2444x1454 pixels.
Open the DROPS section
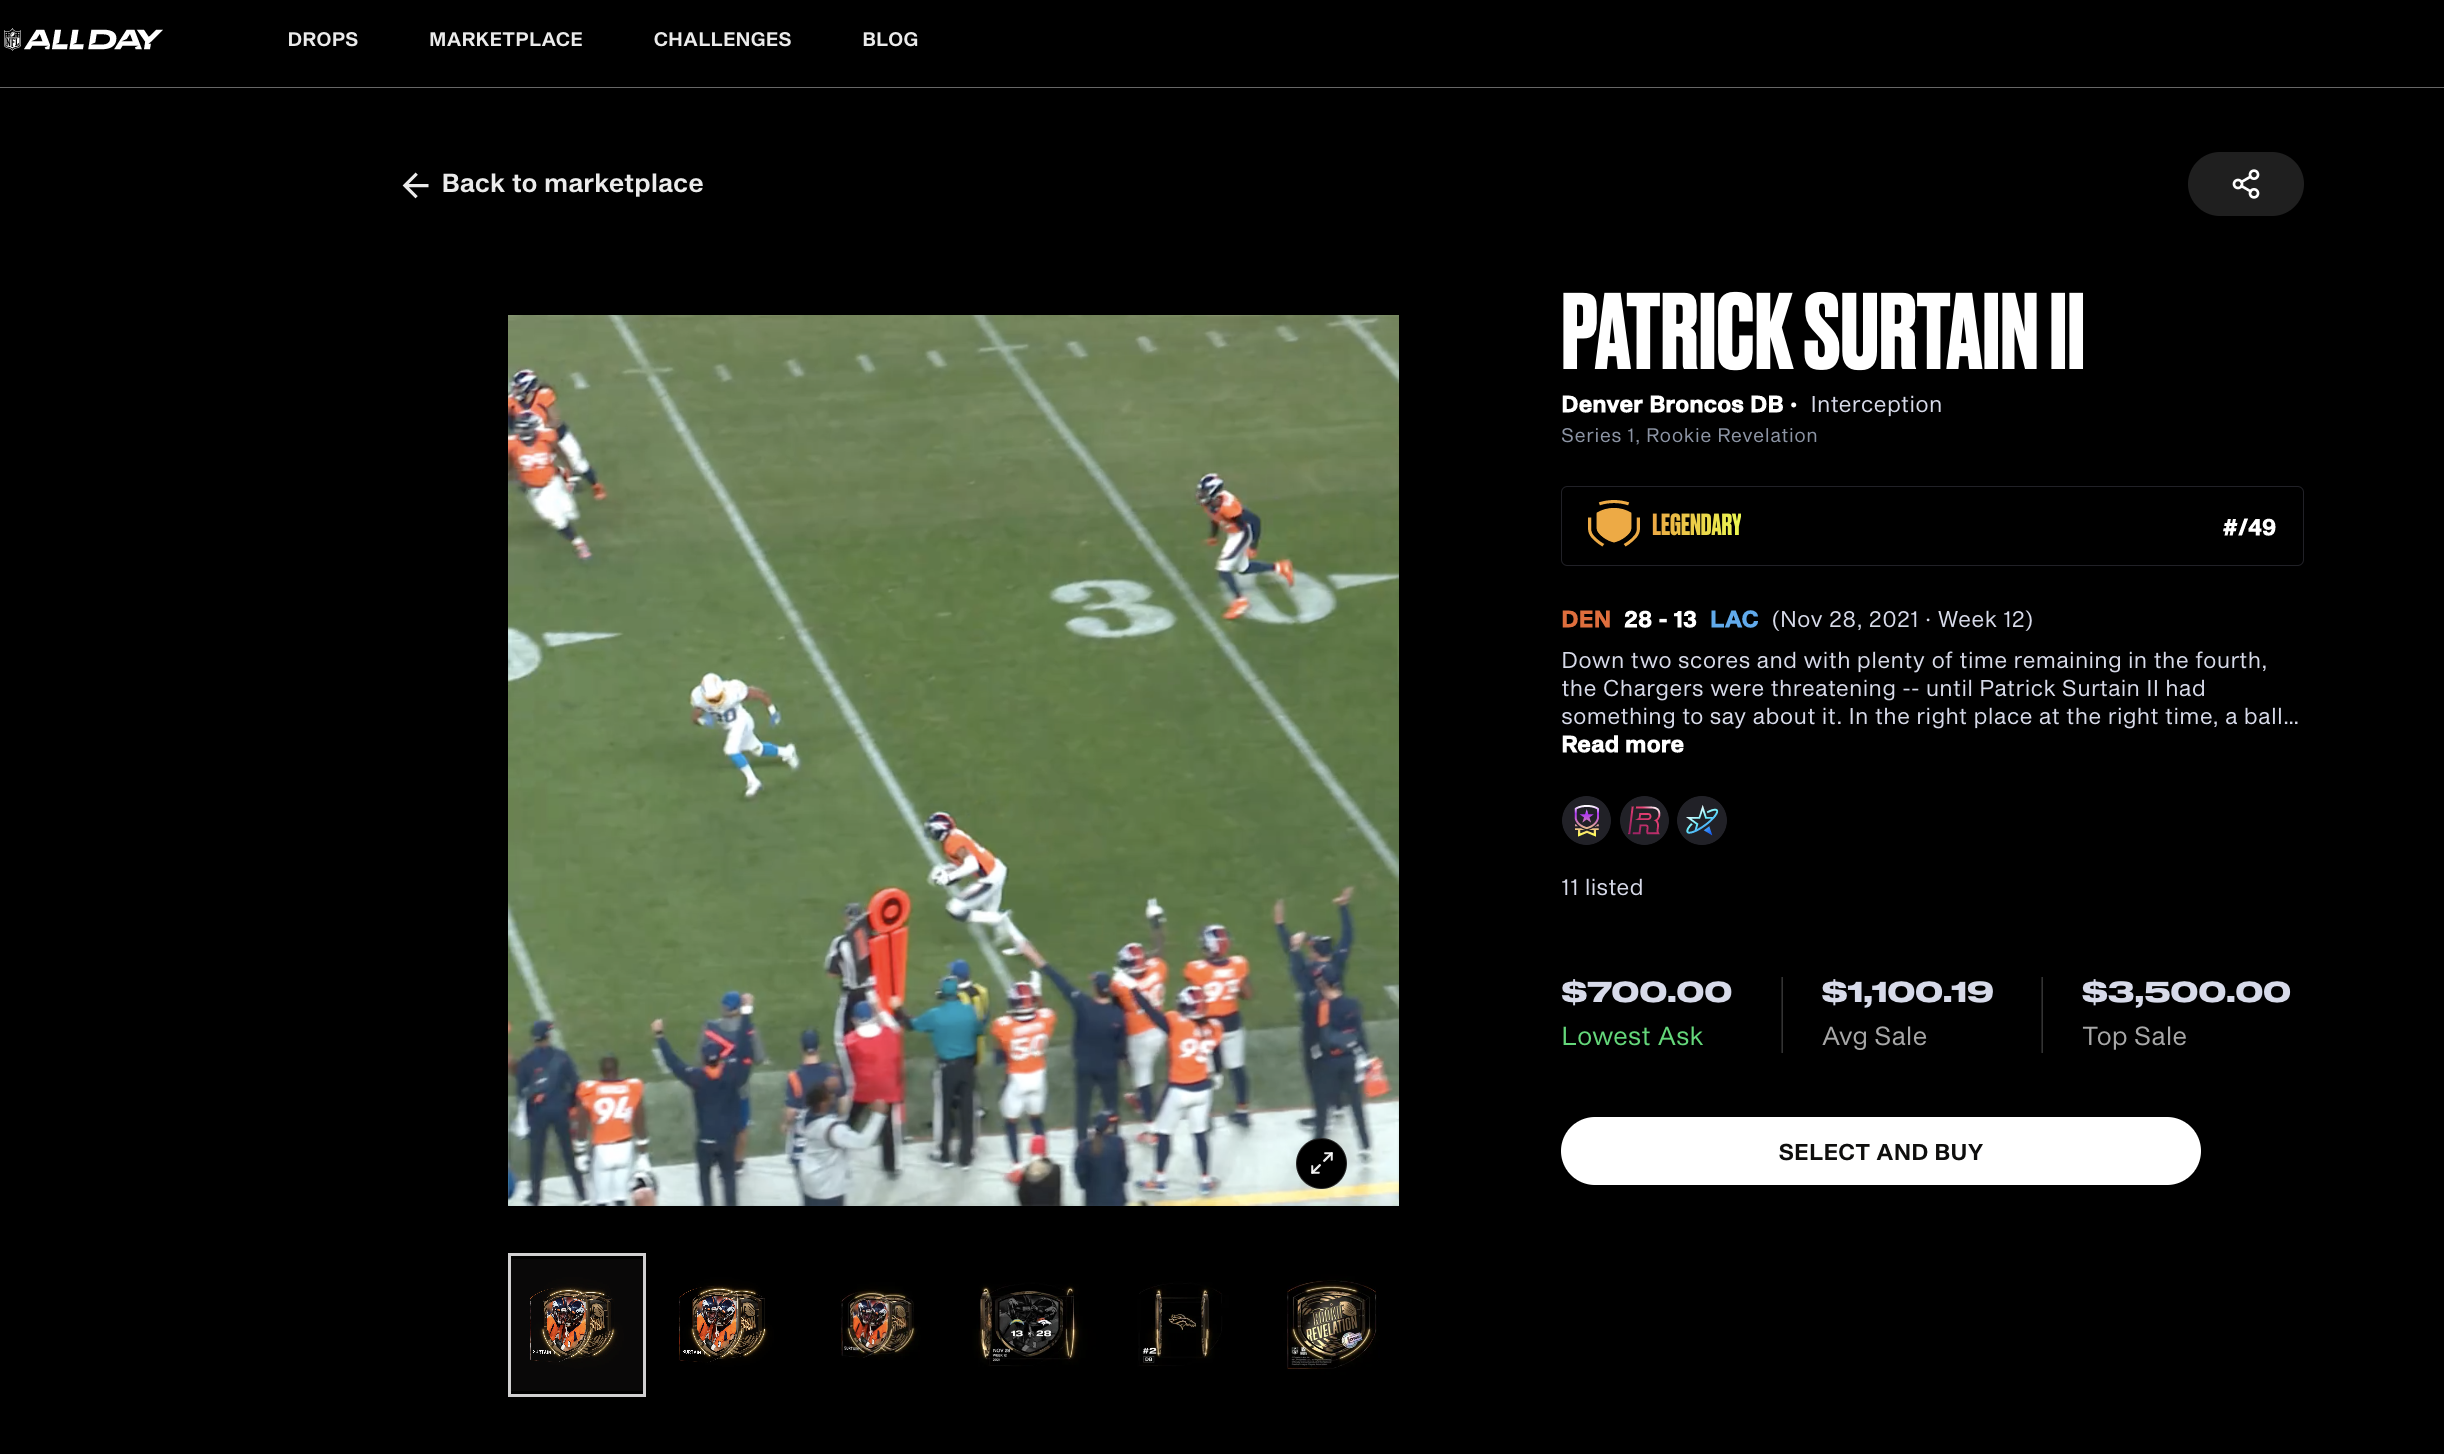(322, 39)
